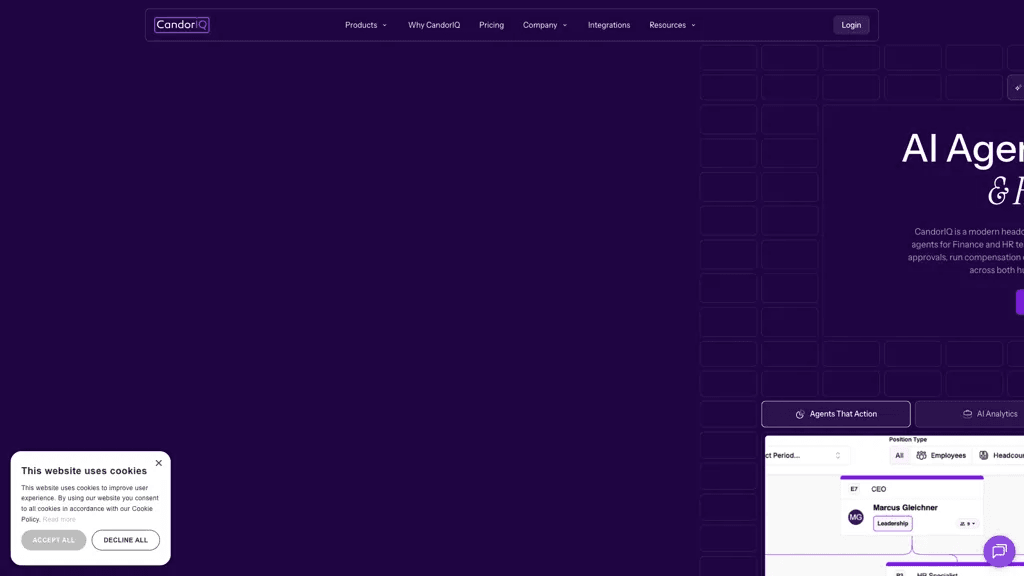Expand the Company dropdown menu
1024x576 pixels.
[545, 25]
